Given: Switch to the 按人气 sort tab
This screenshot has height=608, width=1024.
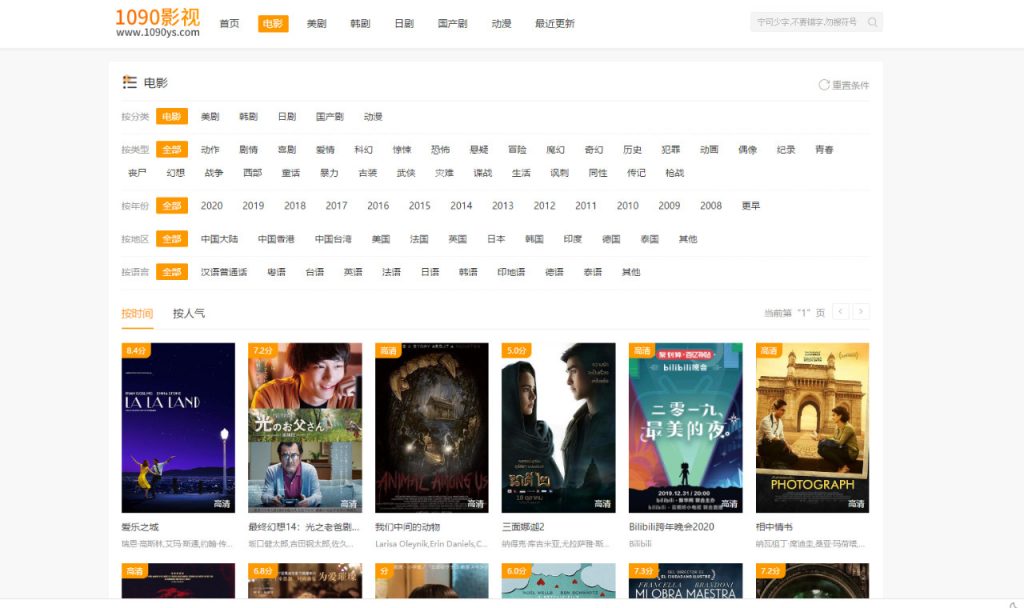Looking at the screenshot, I should click(189, 313).
